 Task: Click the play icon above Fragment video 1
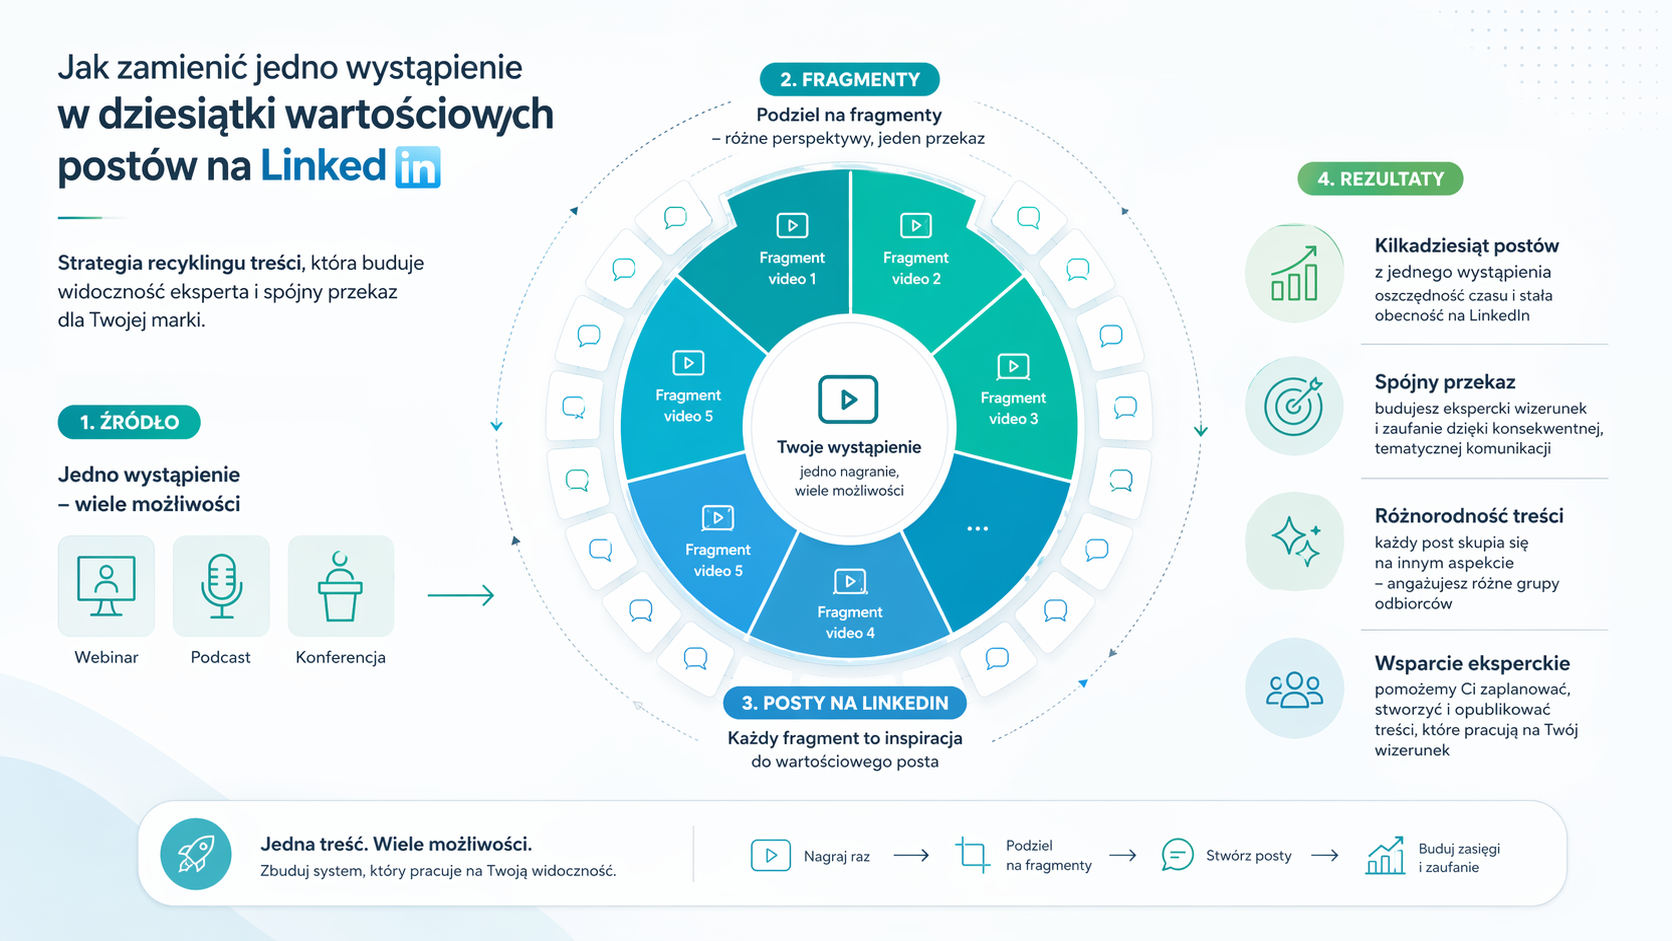792,225
